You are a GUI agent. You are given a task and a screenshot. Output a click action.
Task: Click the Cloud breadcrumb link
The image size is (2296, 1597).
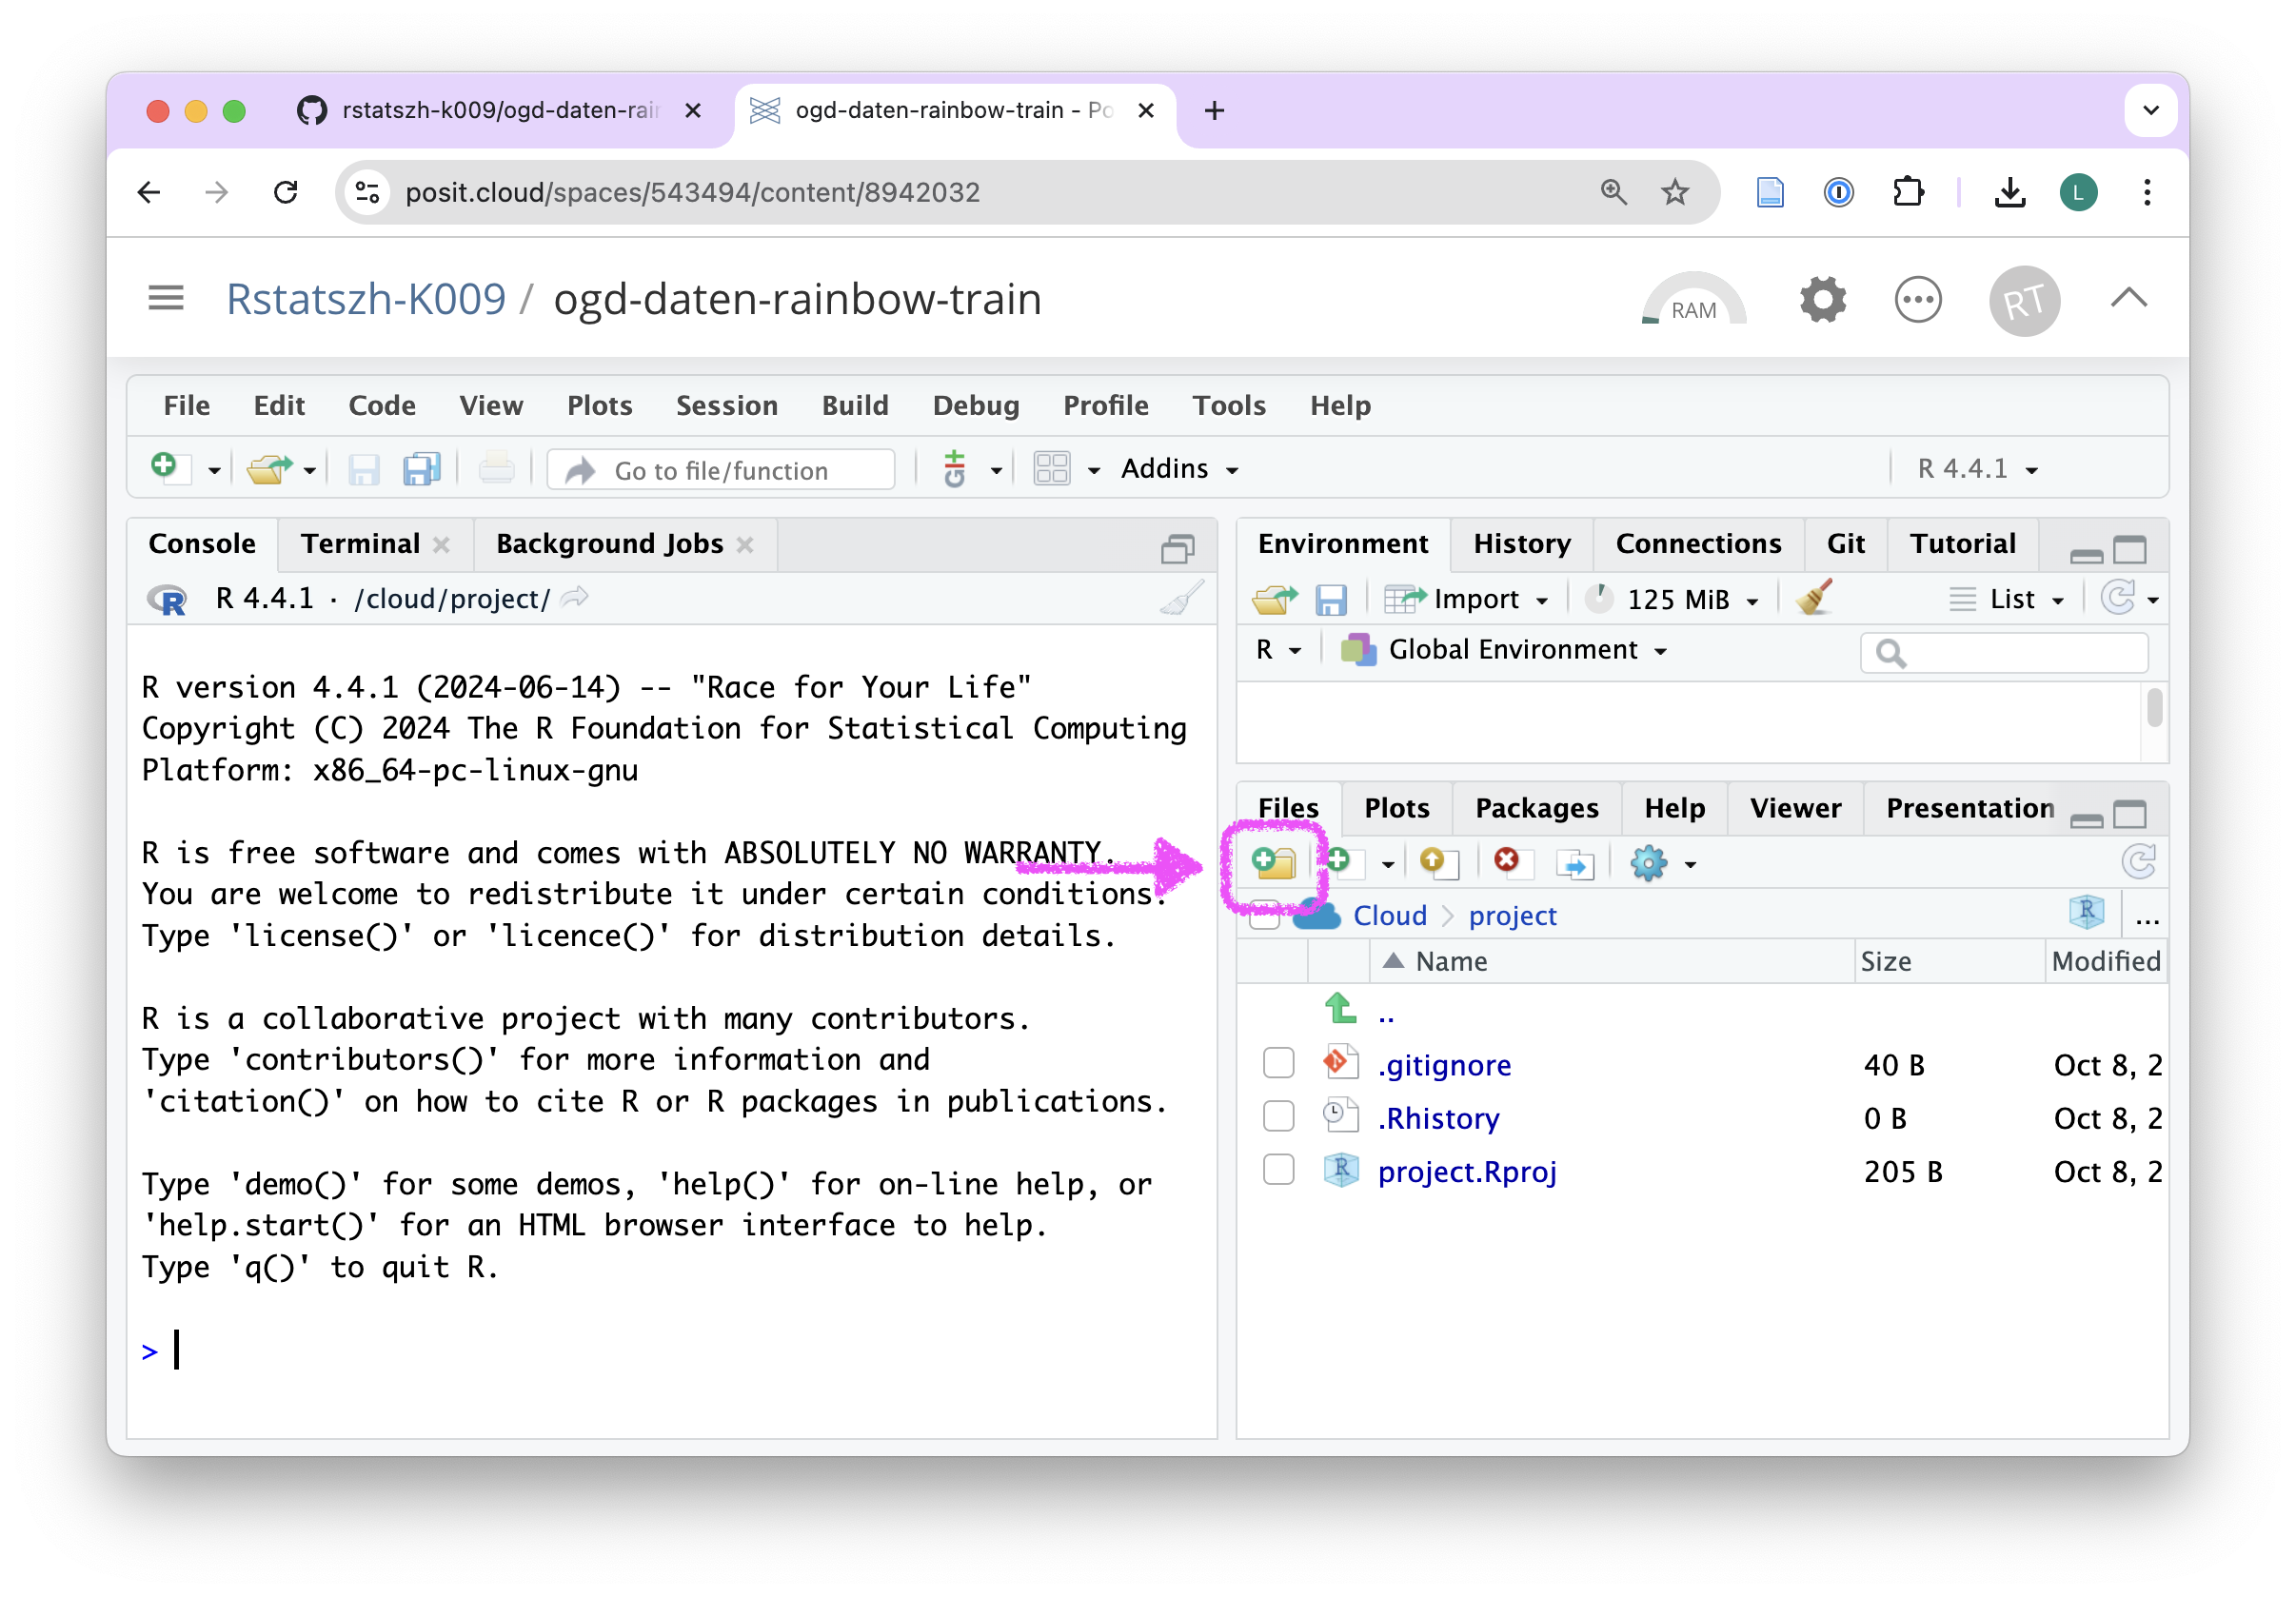[1389, 916]
